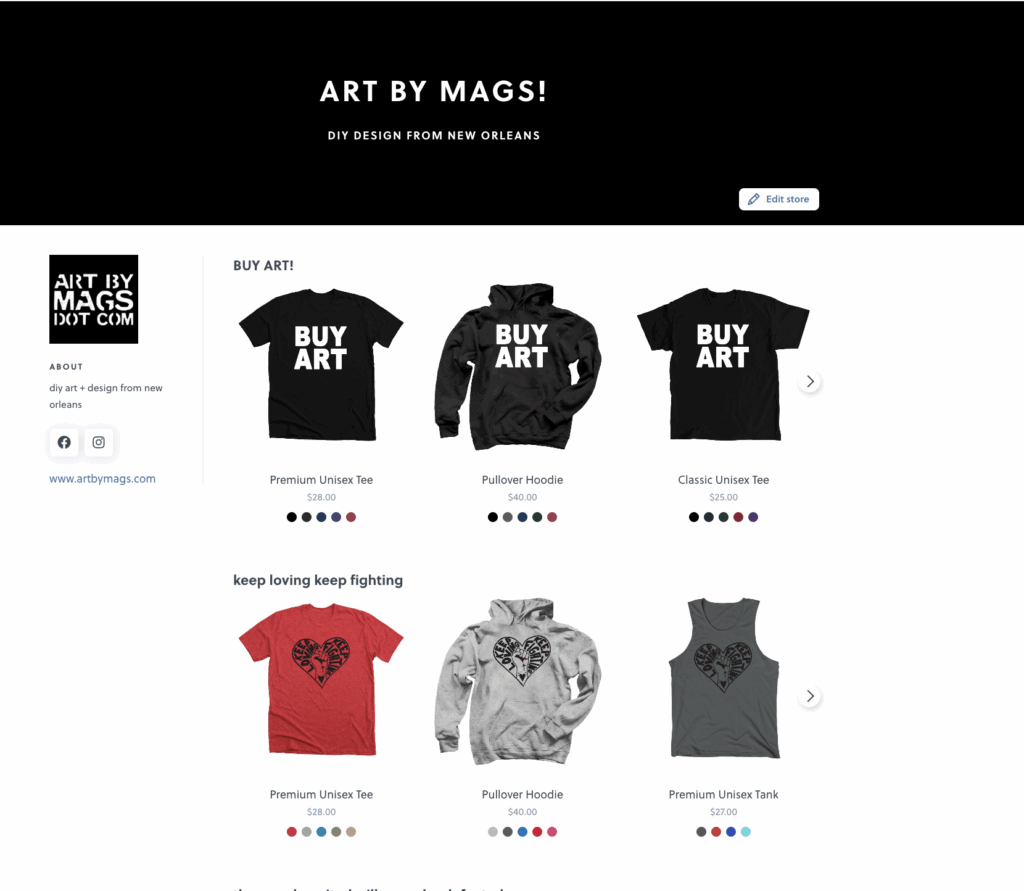Select pink swatch under grey Pullover Hoodie
Image resolution: width=1024 pixels, height=891 pixels.
pos(552,832)
